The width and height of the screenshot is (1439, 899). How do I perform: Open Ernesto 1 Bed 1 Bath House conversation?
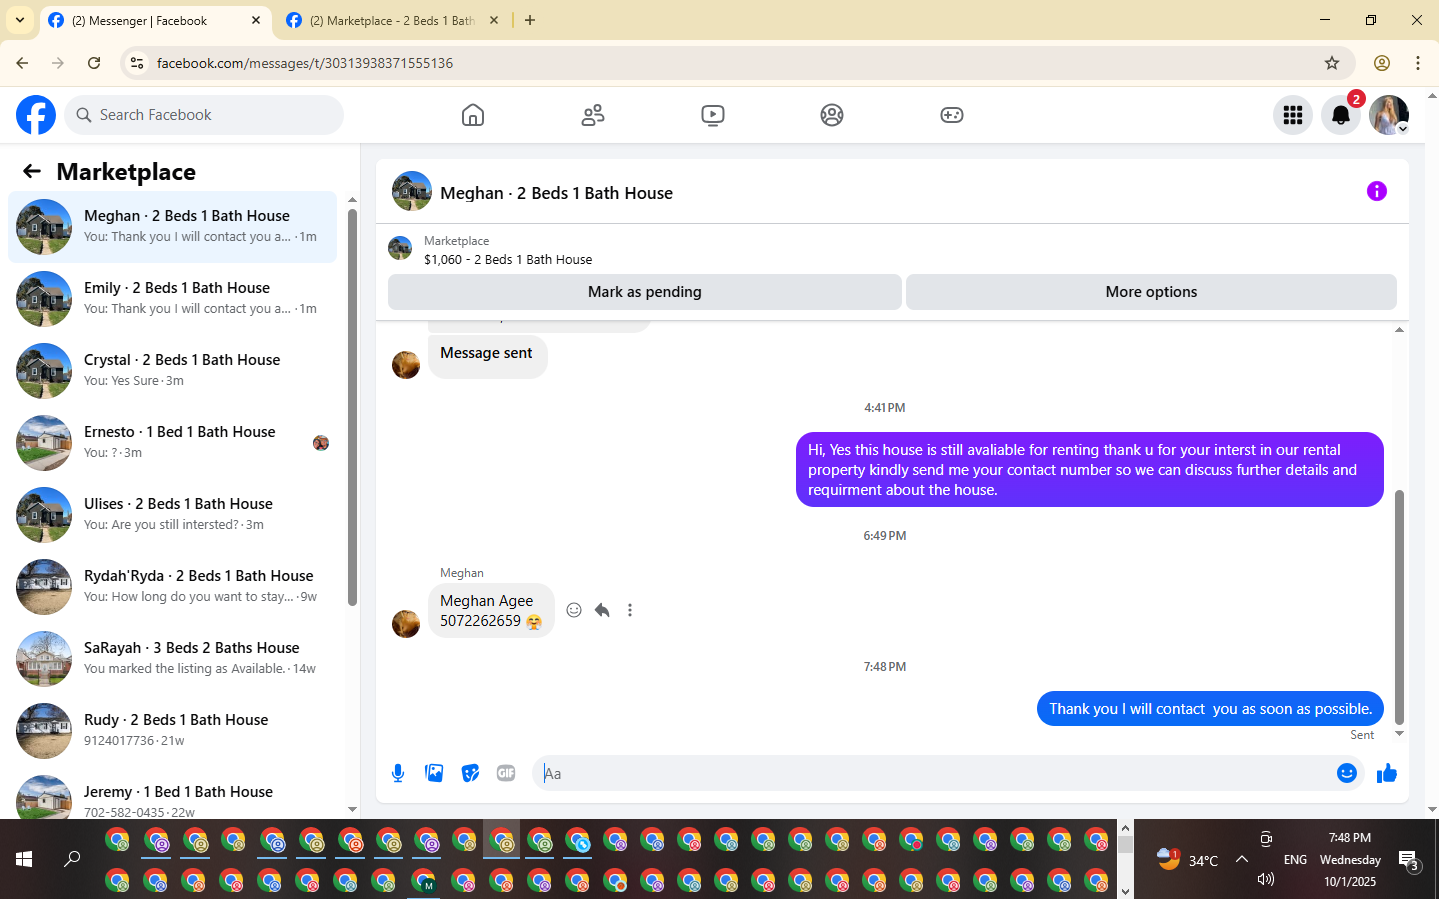tap(172, 443)
